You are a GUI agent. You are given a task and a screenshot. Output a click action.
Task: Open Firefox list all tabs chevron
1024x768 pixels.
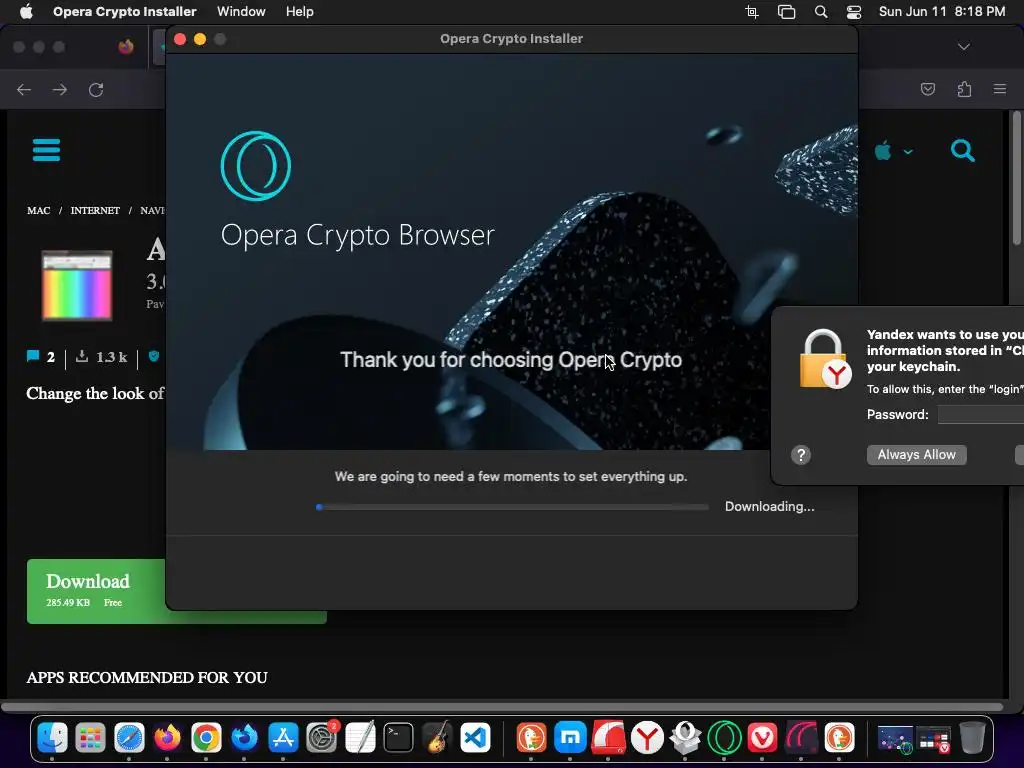point(963,46)
